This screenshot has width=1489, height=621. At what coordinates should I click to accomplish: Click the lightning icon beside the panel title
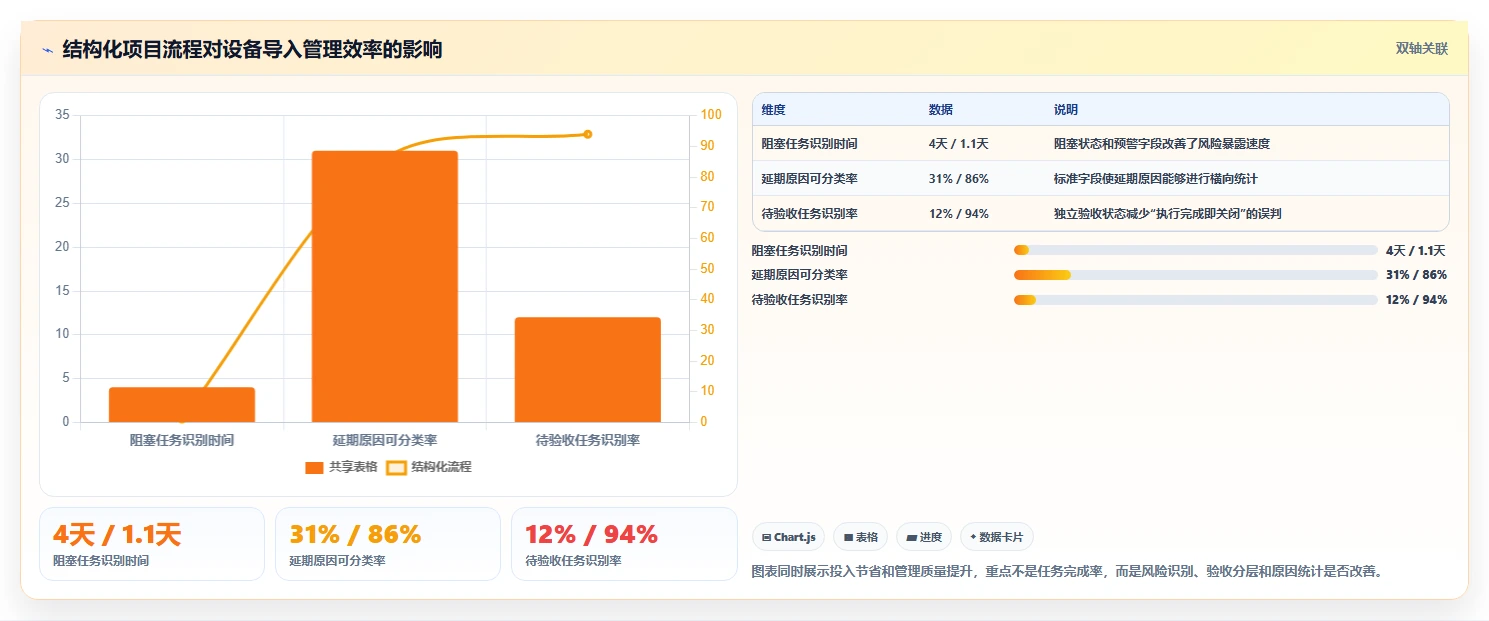[x=47, y=50]
